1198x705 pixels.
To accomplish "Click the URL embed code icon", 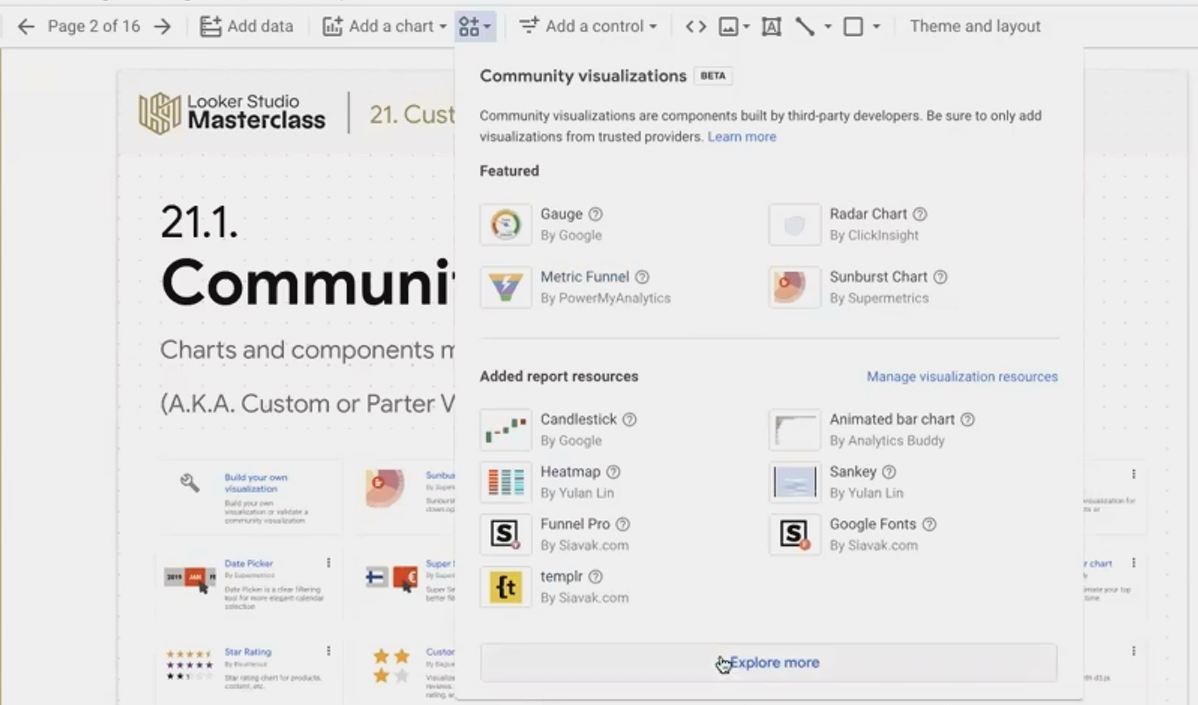I will (x=695, y=27).
